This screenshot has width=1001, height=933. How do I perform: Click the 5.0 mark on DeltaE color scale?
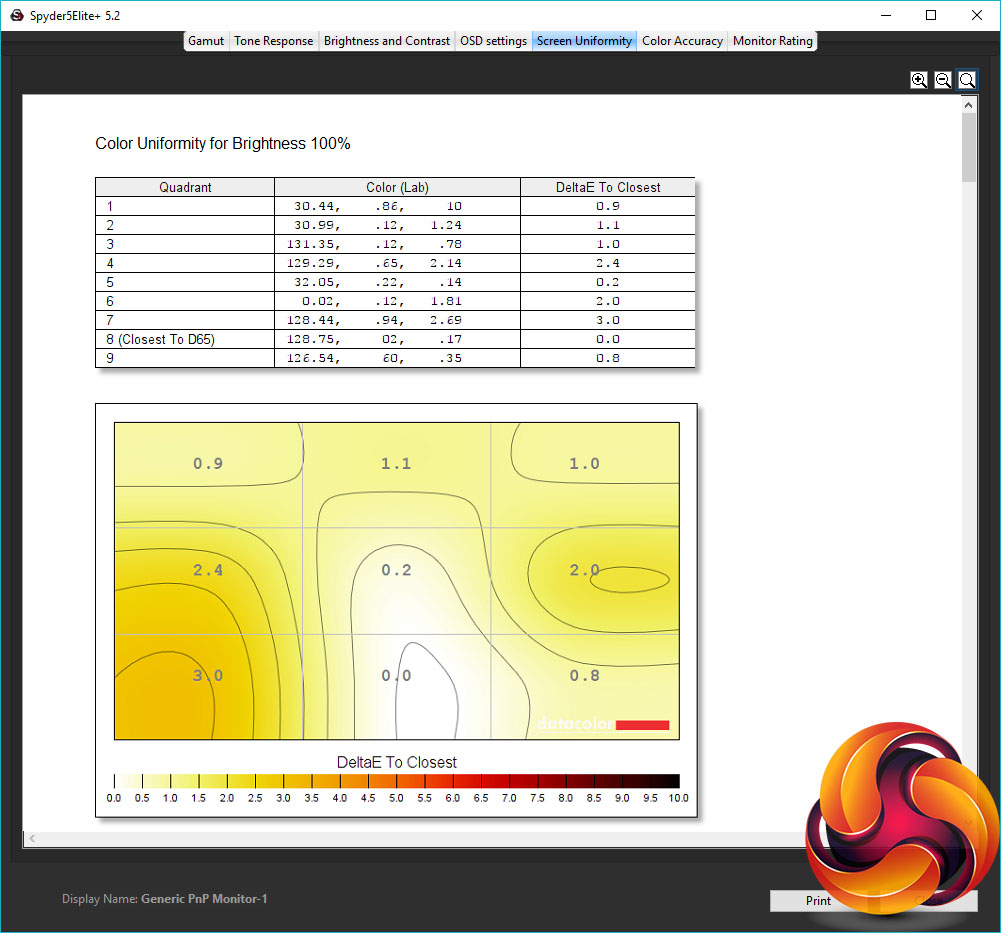point(396,798)
